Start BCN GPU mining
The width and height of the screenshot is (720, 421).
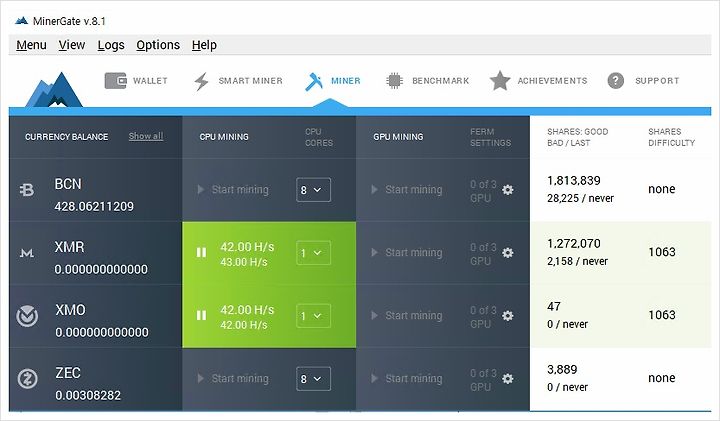point(406,190)
